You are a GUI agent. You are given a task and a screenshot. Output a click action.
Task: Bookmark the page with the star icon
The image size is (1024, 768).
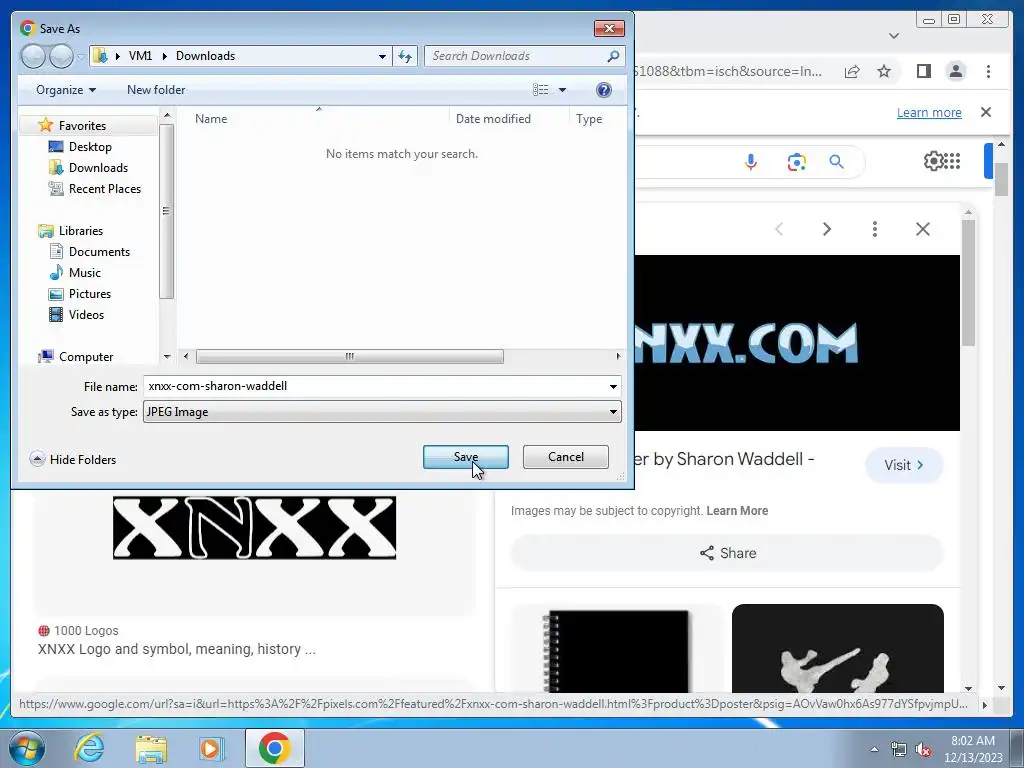point(884,71)
